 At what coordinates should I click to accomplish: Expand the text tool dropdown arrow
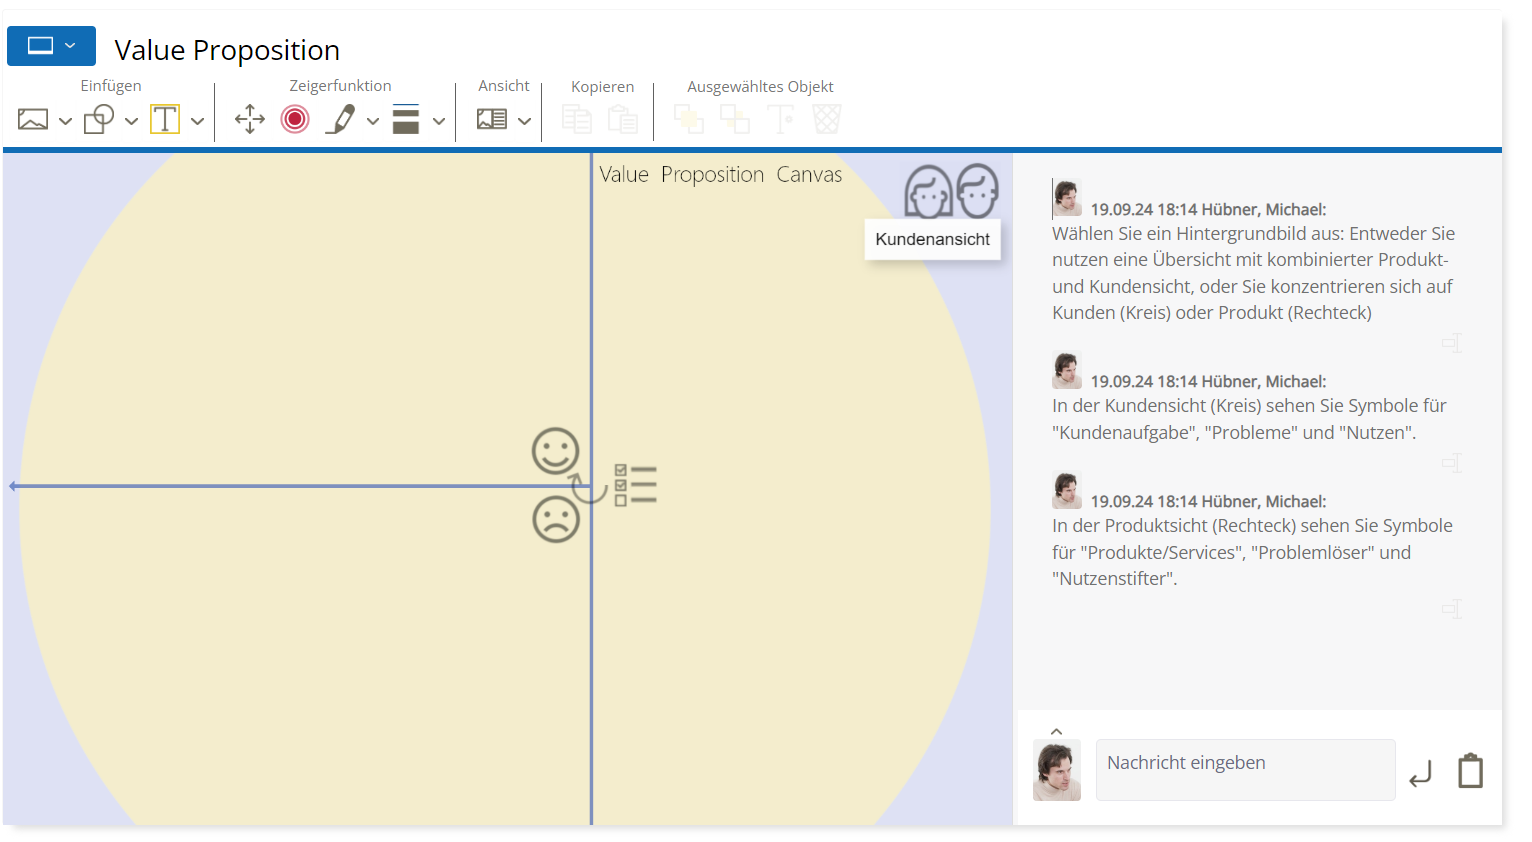[197, 121]
